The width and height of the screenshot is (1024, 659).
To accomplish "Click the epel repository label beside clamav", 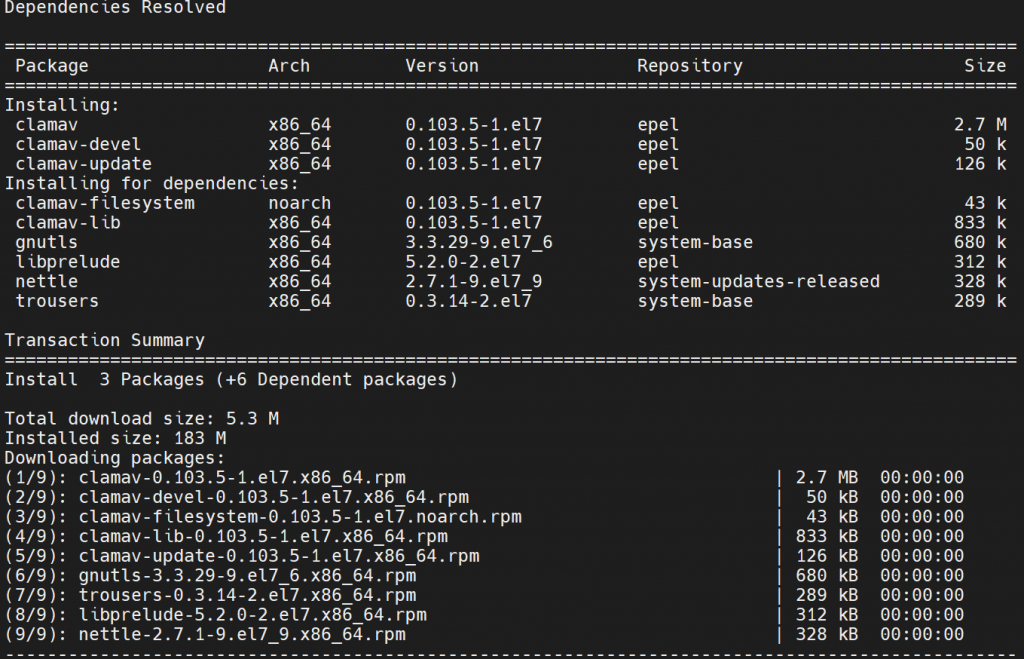I will click(656, 124).
